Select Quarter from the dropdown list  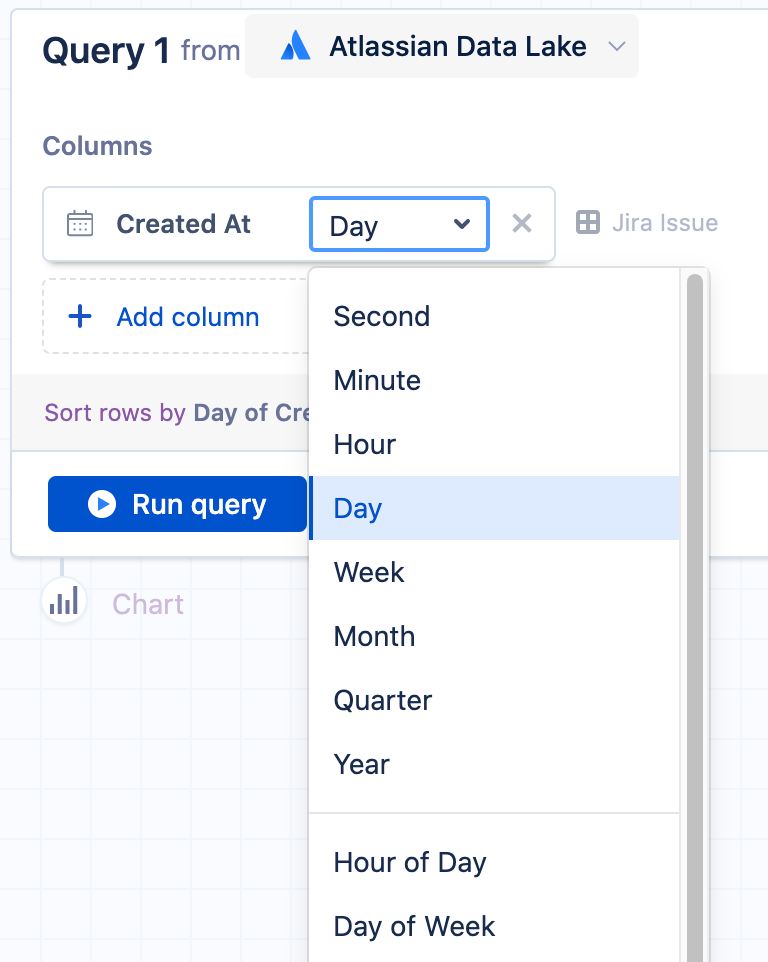point(494,700)
